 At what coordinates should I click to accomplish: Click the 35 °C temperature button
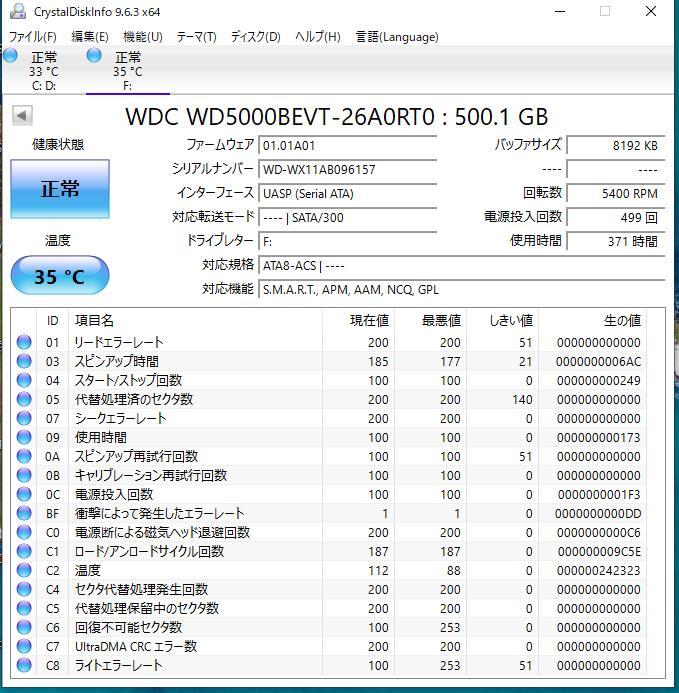[60, 276]
